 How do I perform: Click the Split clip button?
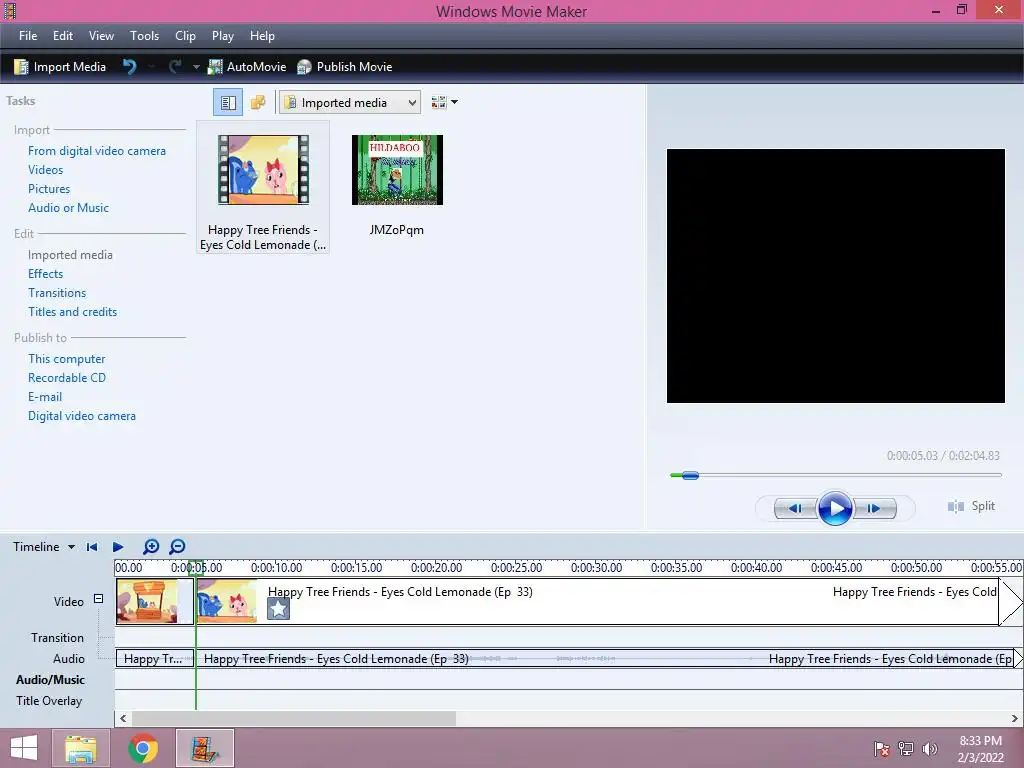[x=971, y=506]
